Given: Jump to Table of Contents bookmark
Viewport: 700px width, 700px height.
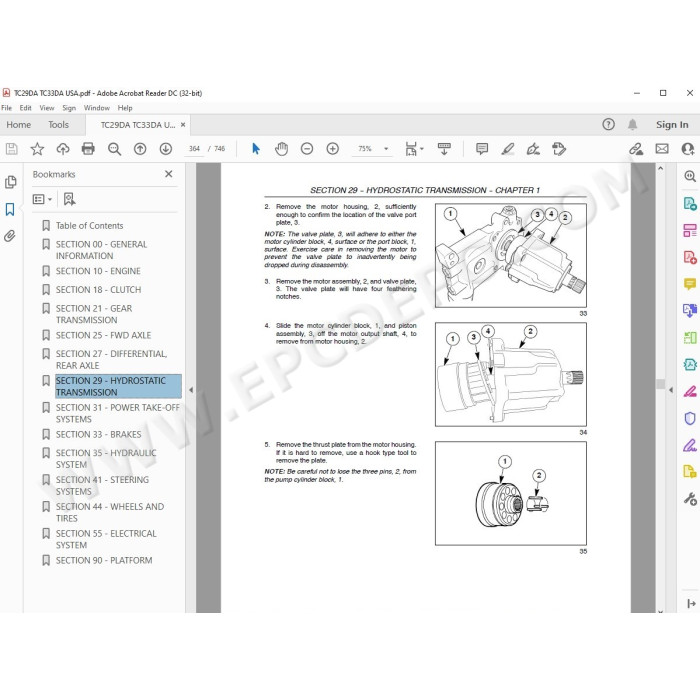Looking at the screenshot, I should pyautogui.click(x=89, y=226).
